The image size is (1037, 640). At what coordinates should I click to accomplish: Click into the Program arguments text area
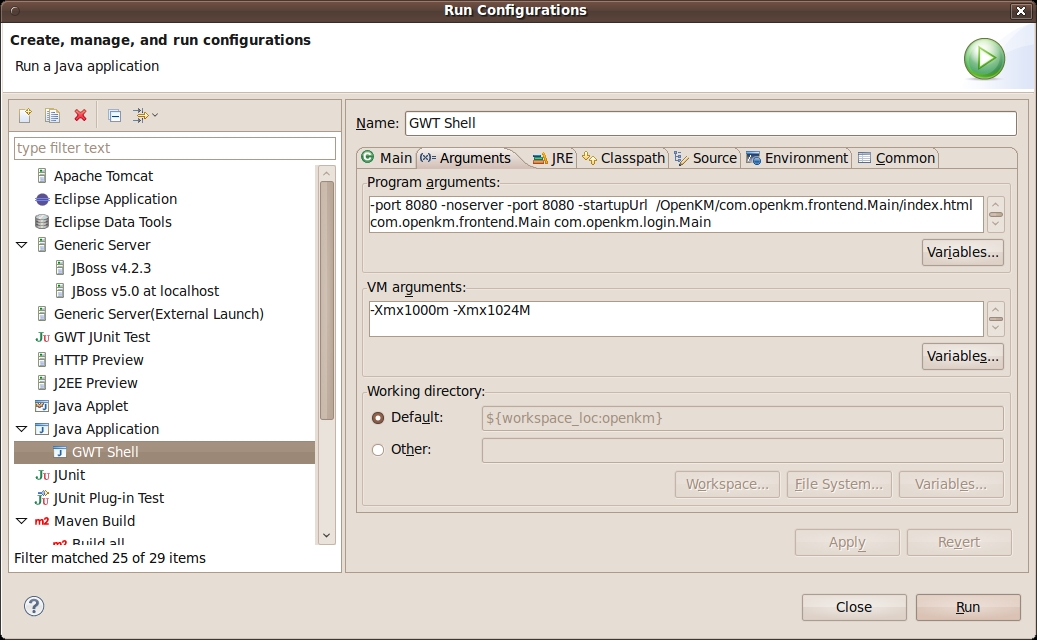(x=676, y=214)
